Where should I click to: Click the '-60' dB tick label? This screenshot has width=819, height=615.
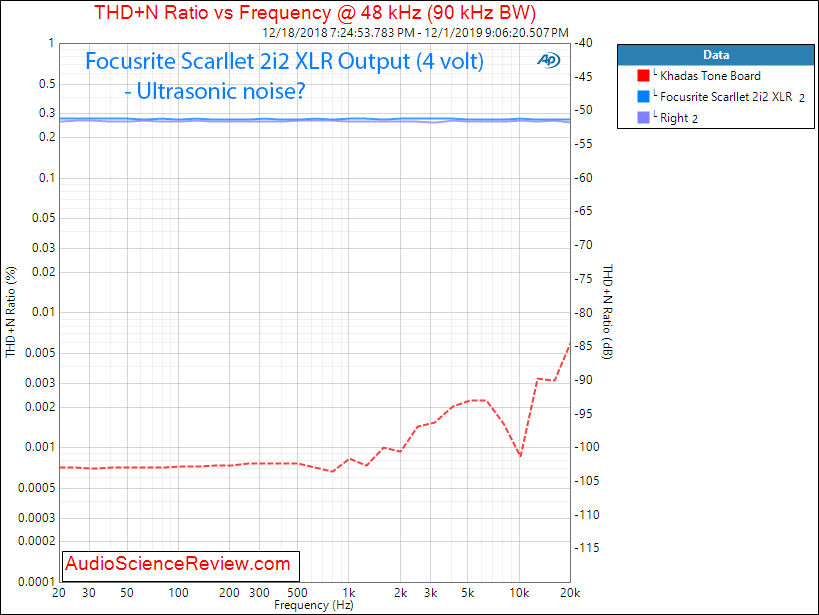point(583,178)
